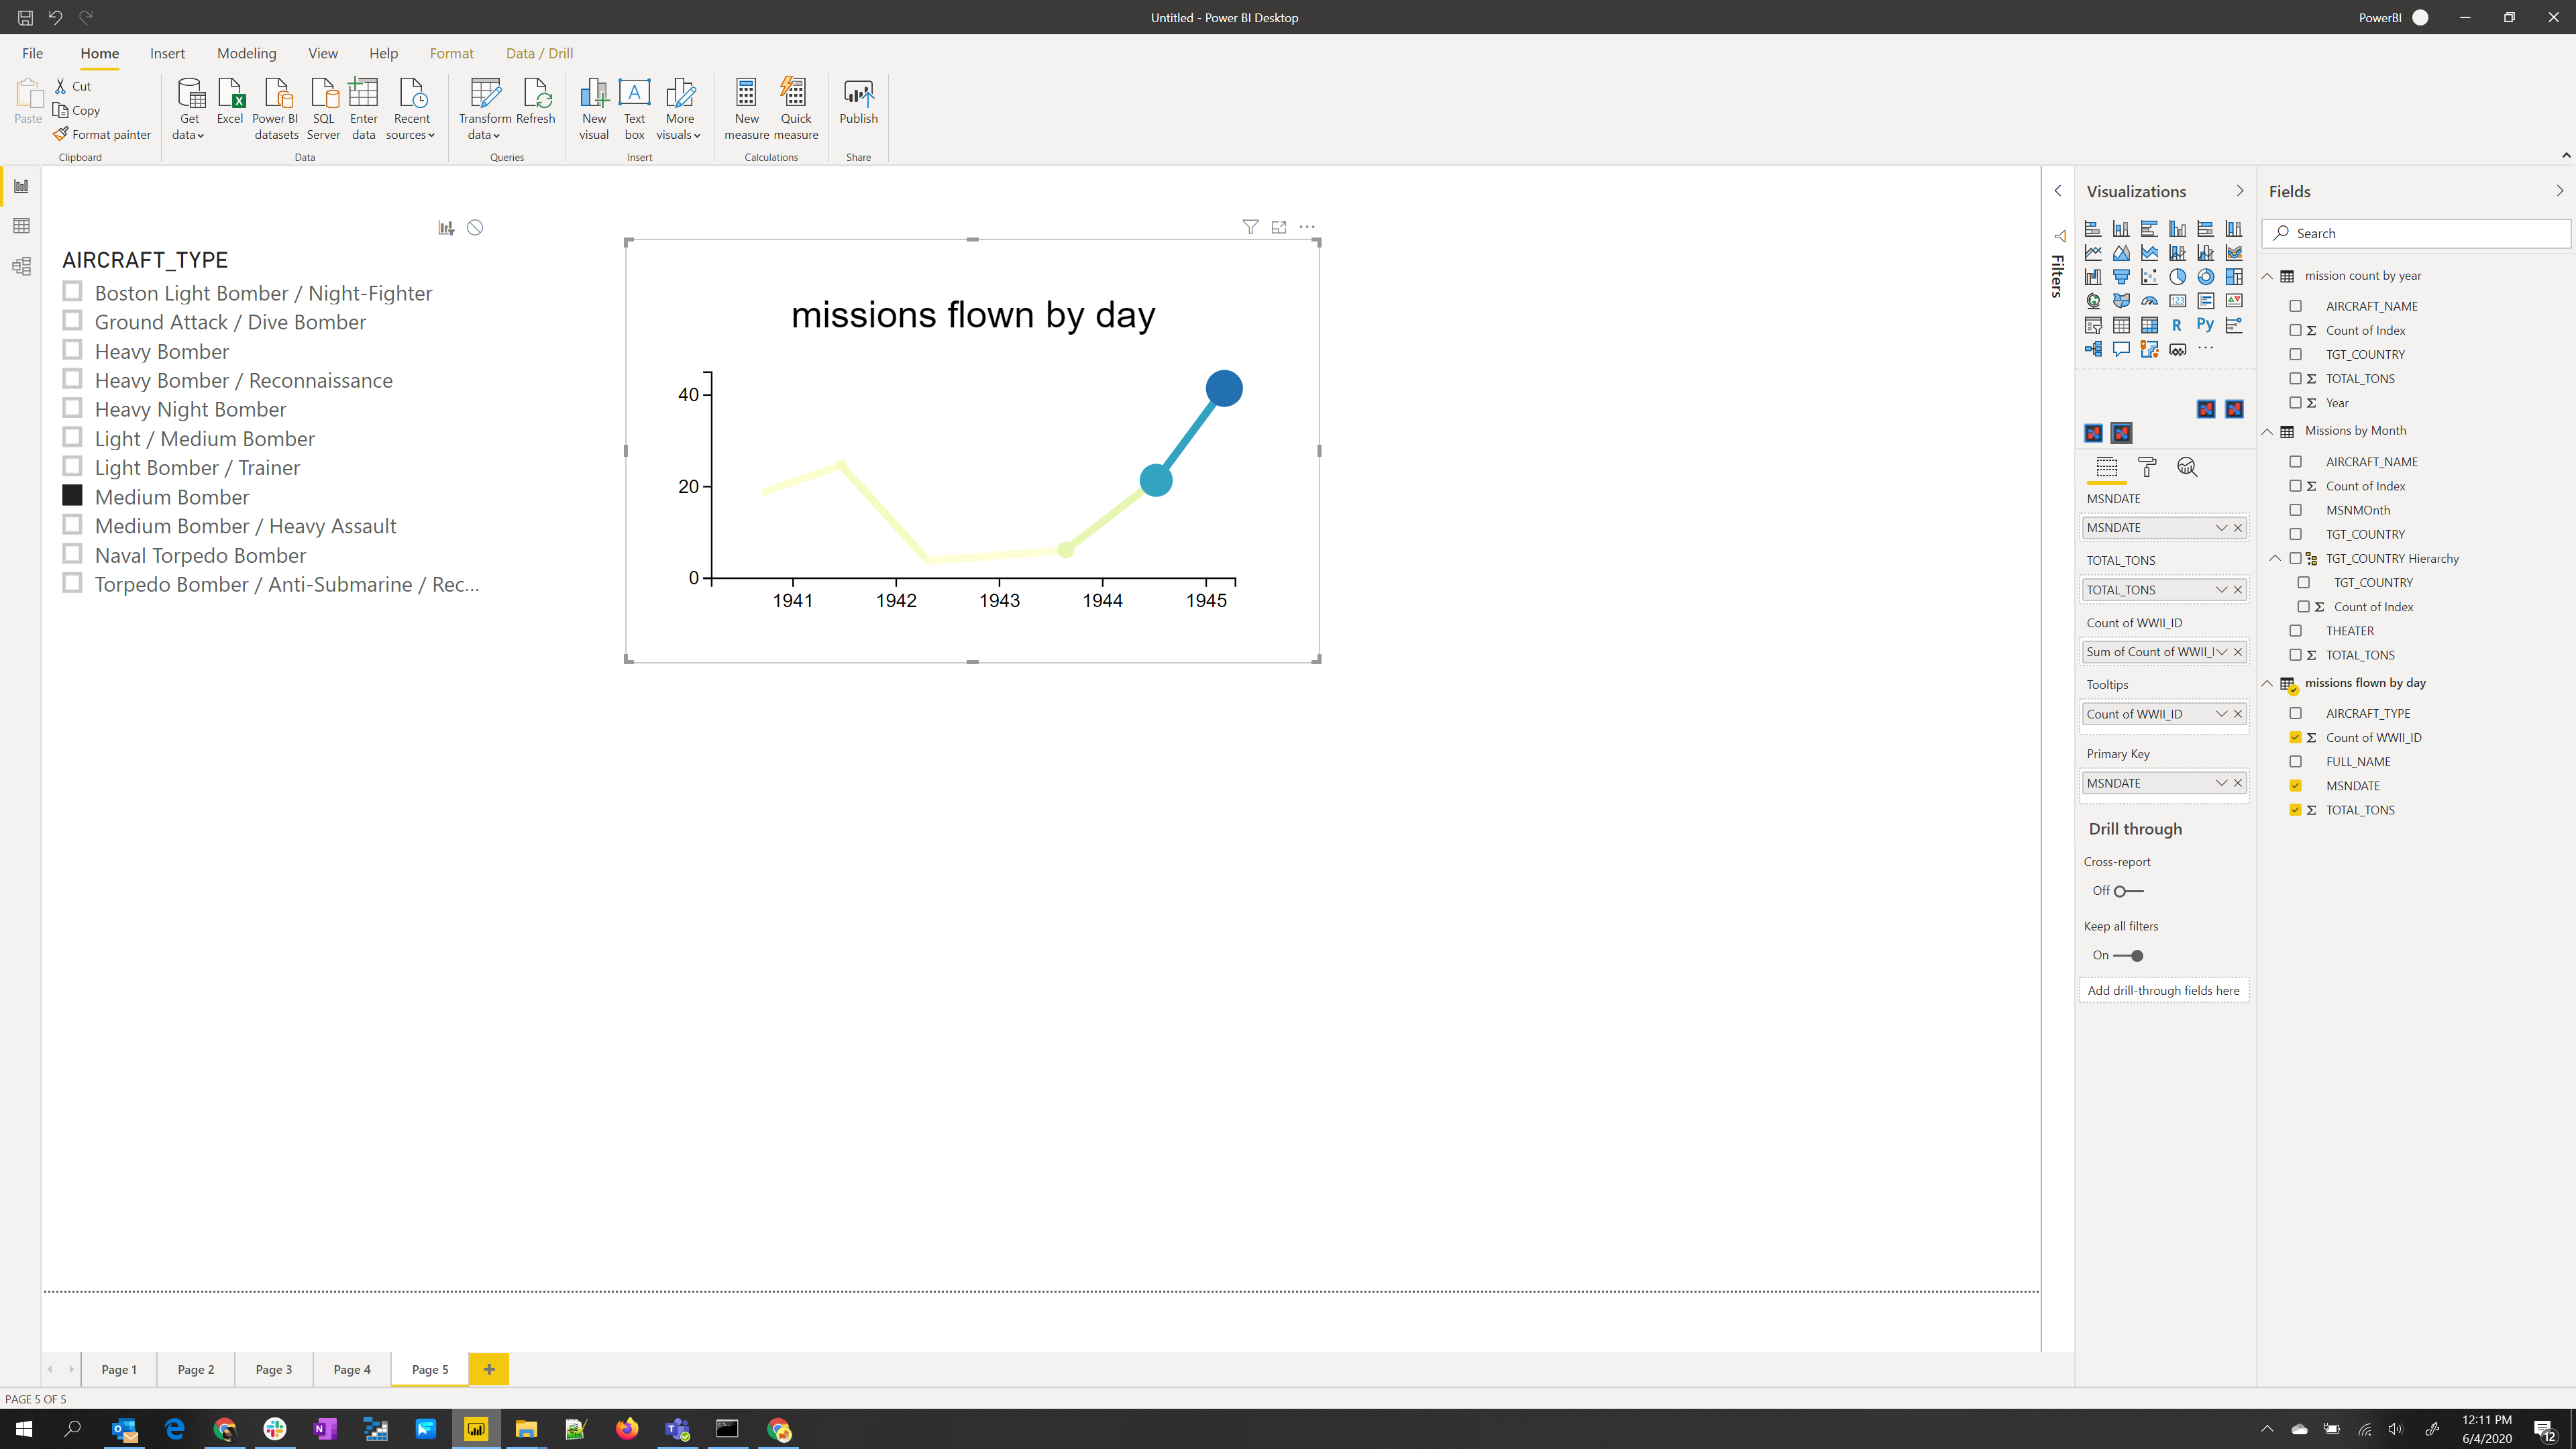Check the Heavy Bomber slicer checkbox

tap(72, 350)
